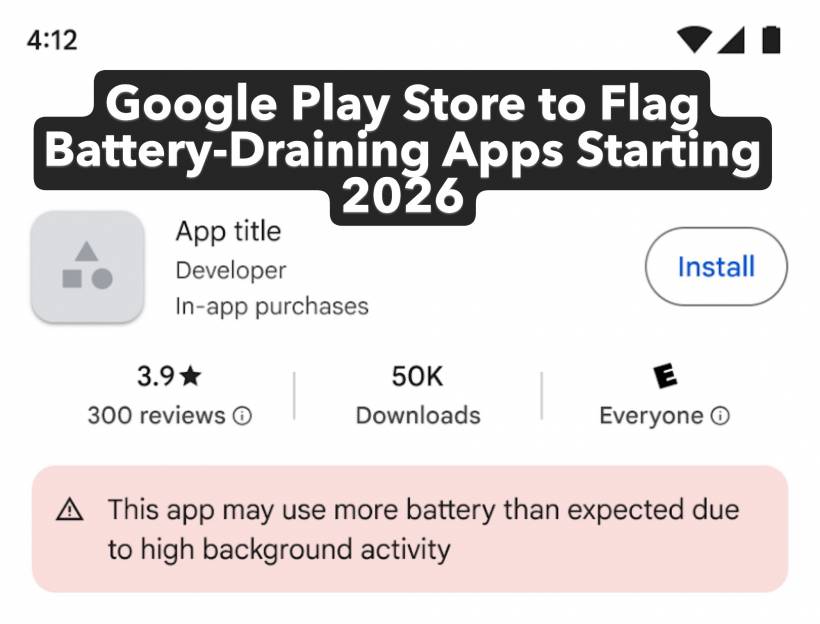820x624 pixels.
Task: Open the info icon beside Everyone
Action: point(720,415)
